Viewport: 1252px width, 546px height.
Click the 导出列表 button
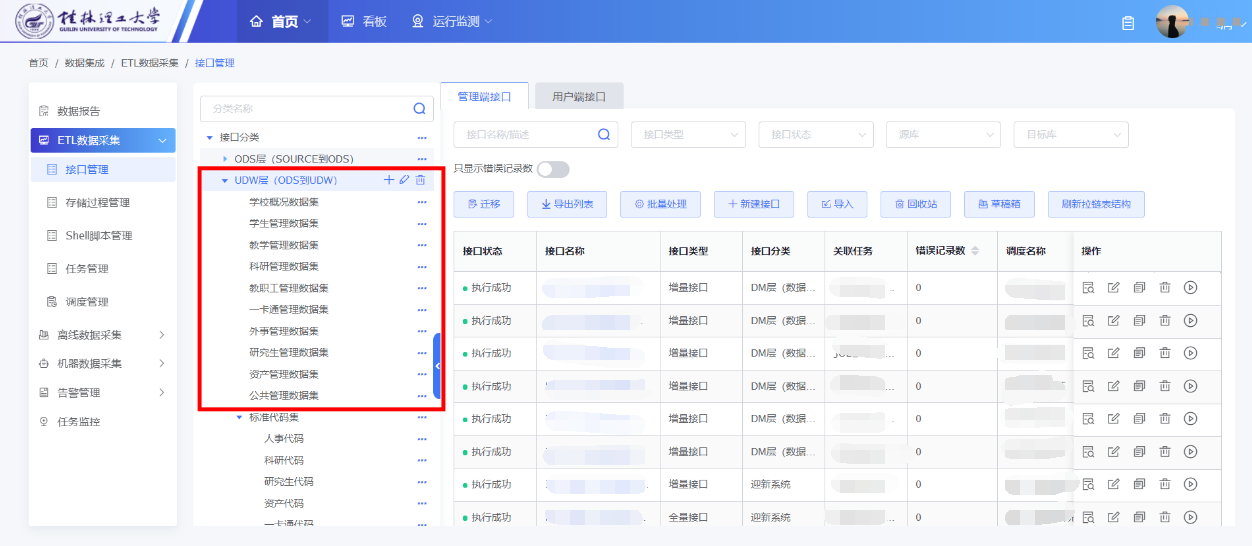pyautogui.click(x=566, y=204)
